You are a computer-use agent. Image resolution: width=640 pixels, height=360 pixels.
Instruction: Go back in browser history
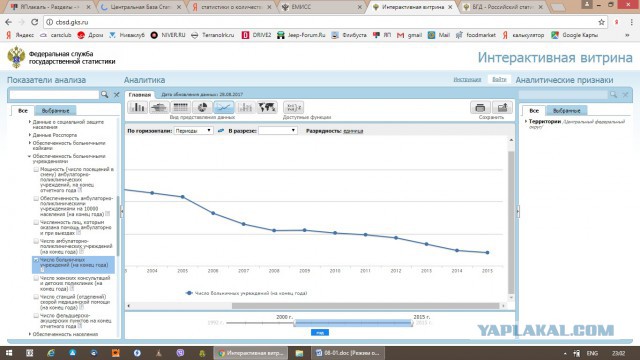[x=9, y=22]
